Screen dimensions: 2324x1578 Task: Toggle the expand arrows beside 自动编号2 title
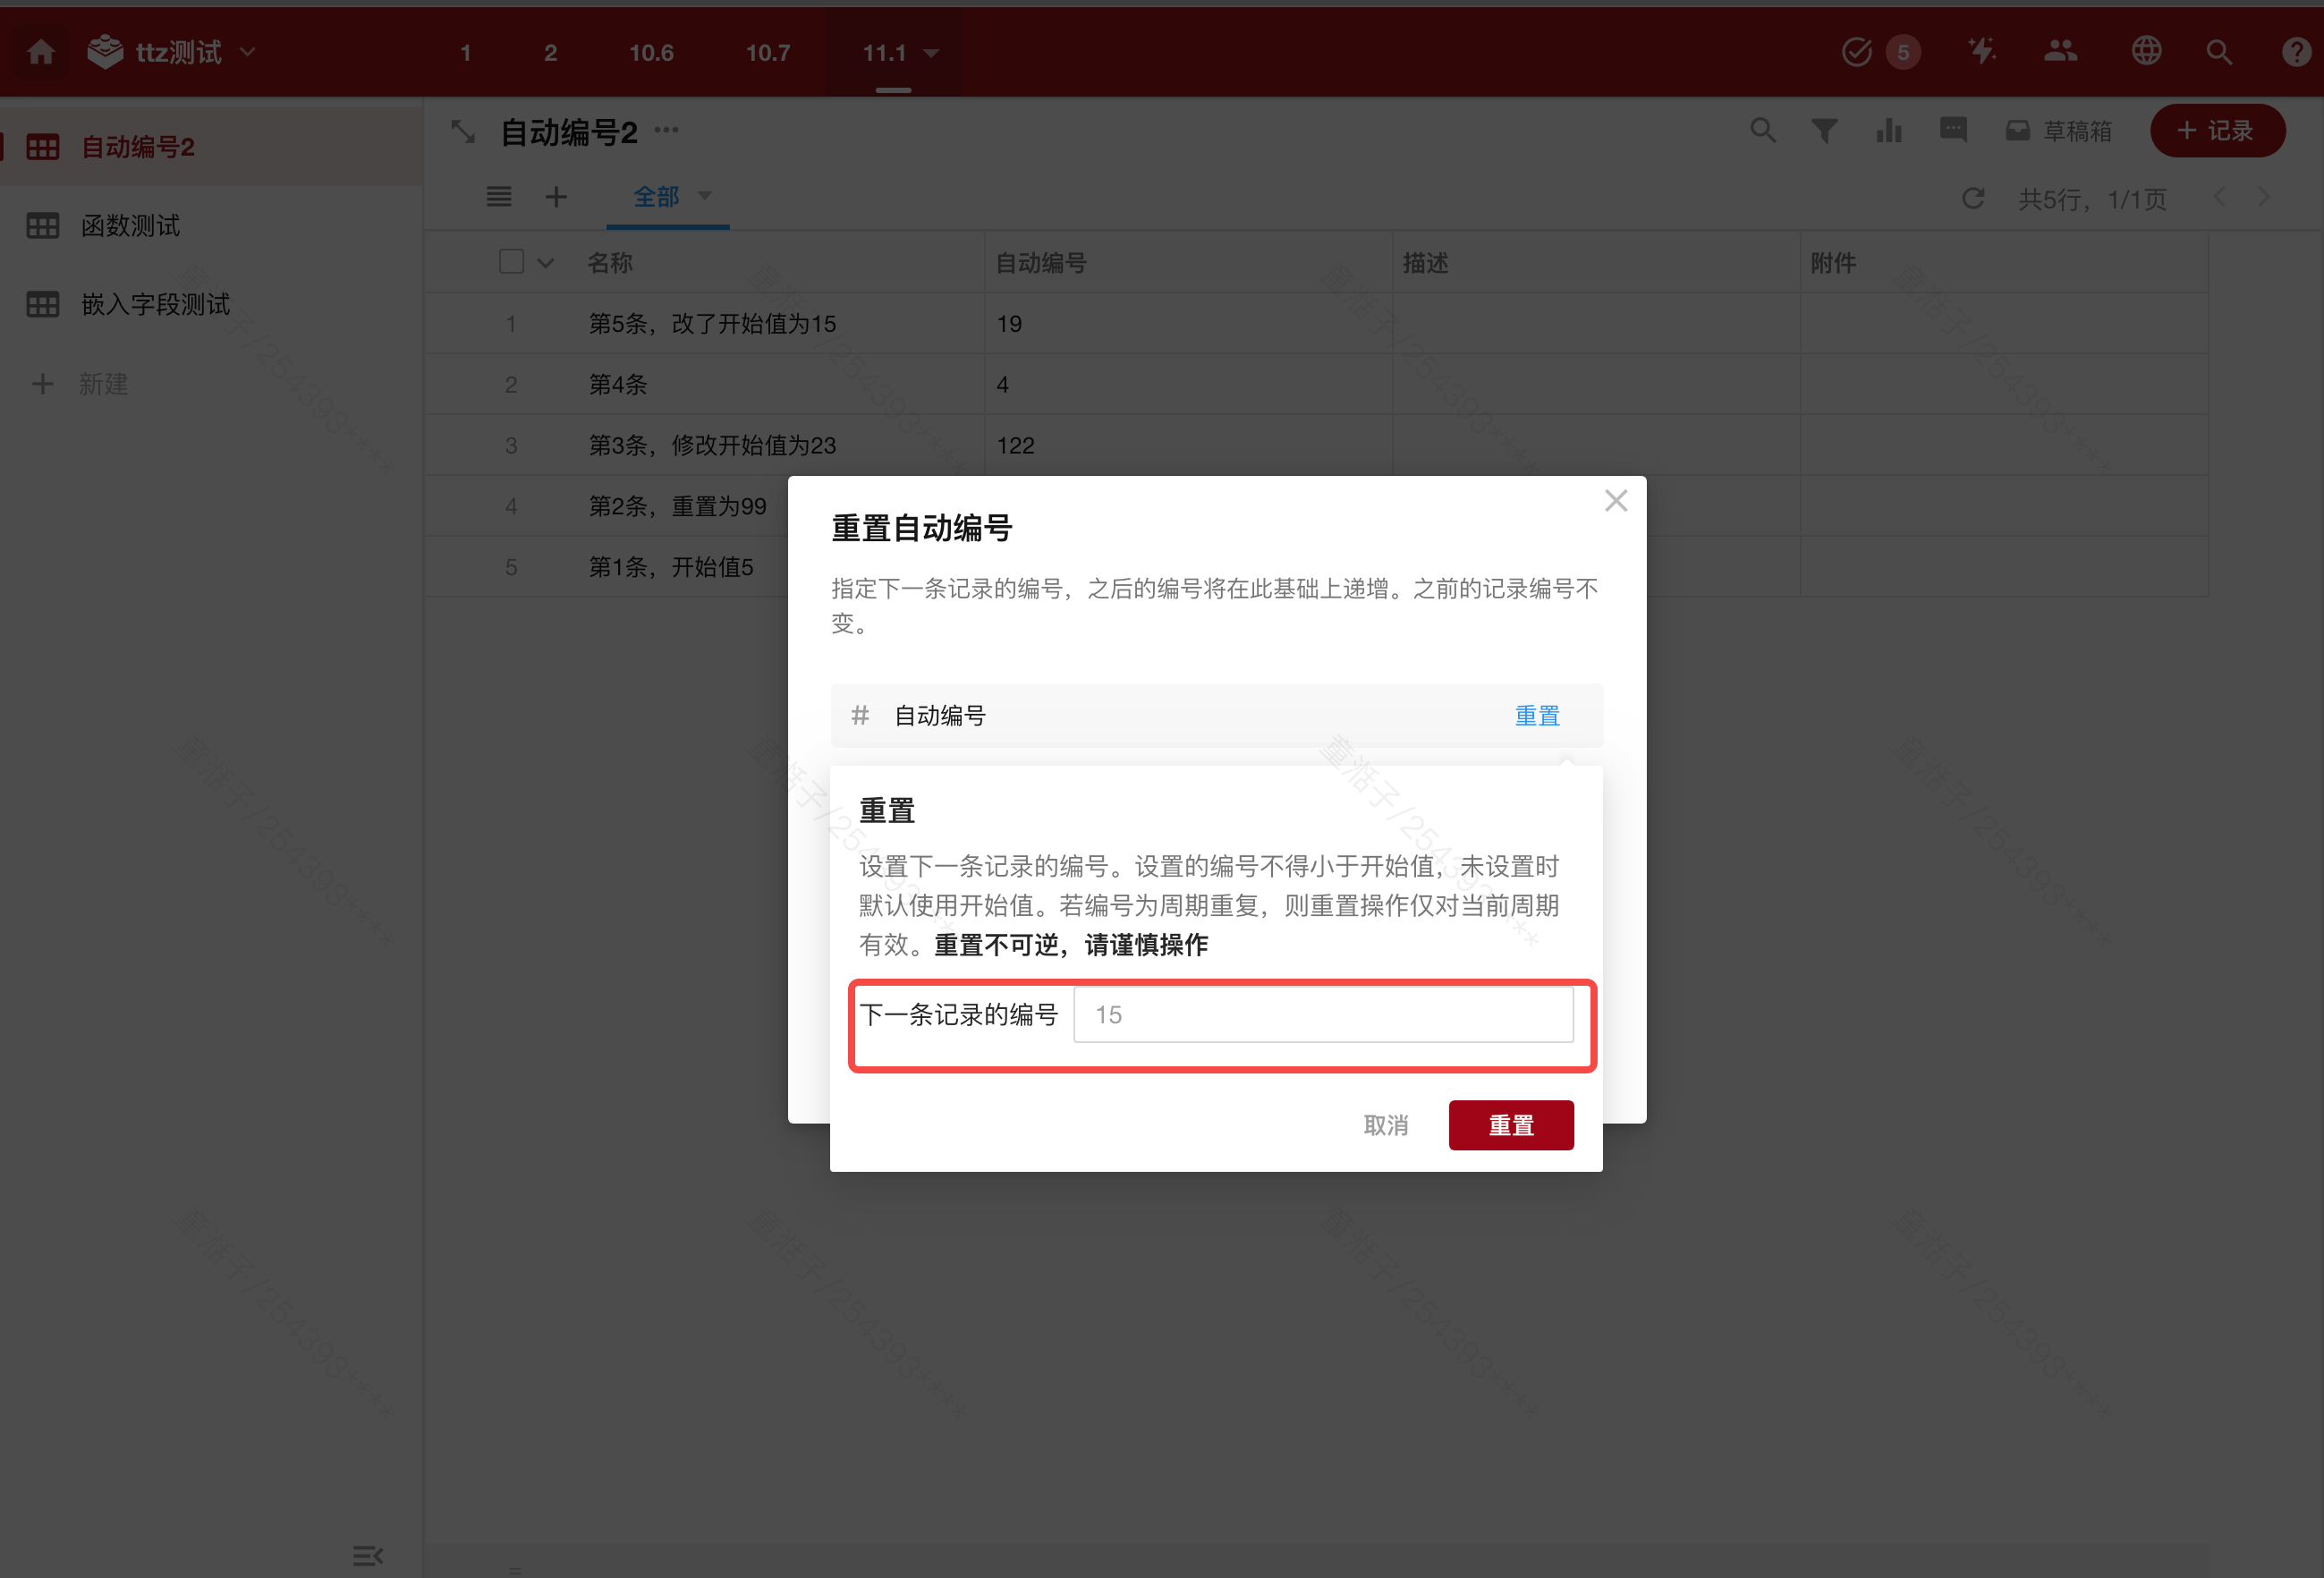click(x=463, y=131)
